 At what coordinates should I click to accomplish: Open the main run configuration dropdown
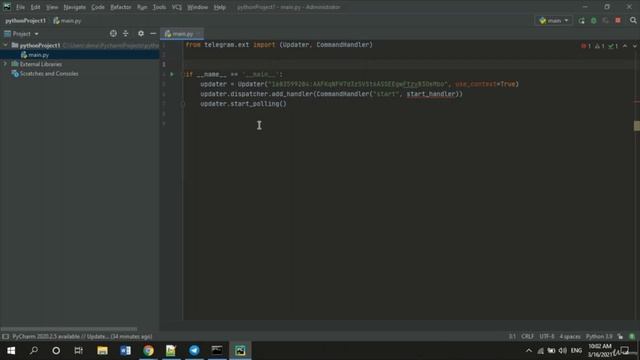pos(553,20)
